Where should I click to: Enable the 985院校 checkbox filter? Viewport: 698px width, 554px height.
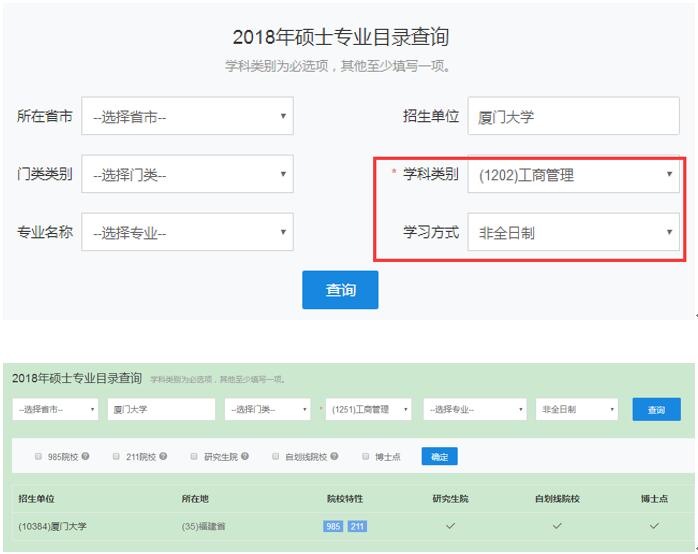click(39, 456)
